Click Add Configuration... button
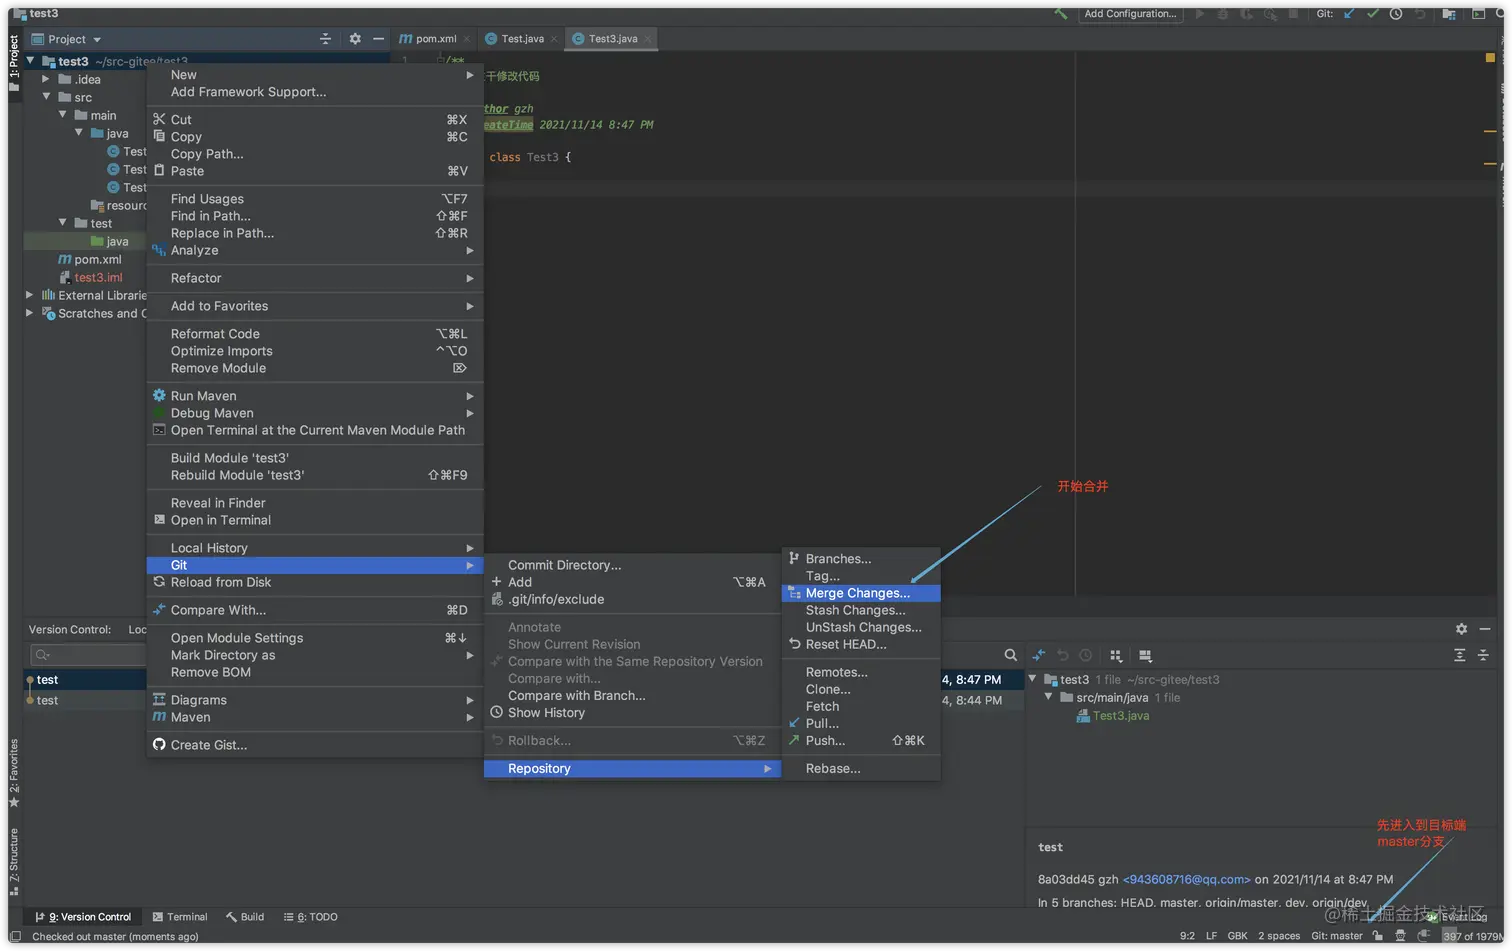 (x=1130, y=14)
